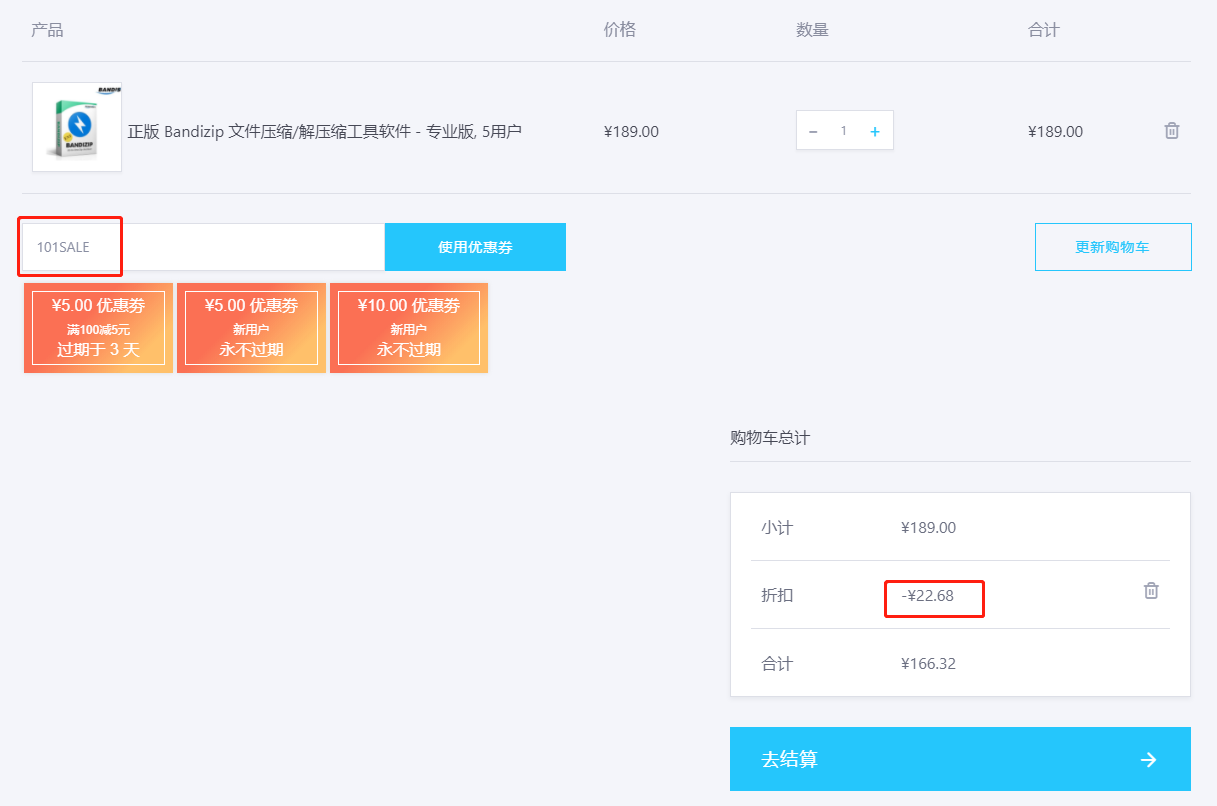
Task: Delete the Bandizip item from cart
Action: pyautogui.click(x=1172, y=131)
